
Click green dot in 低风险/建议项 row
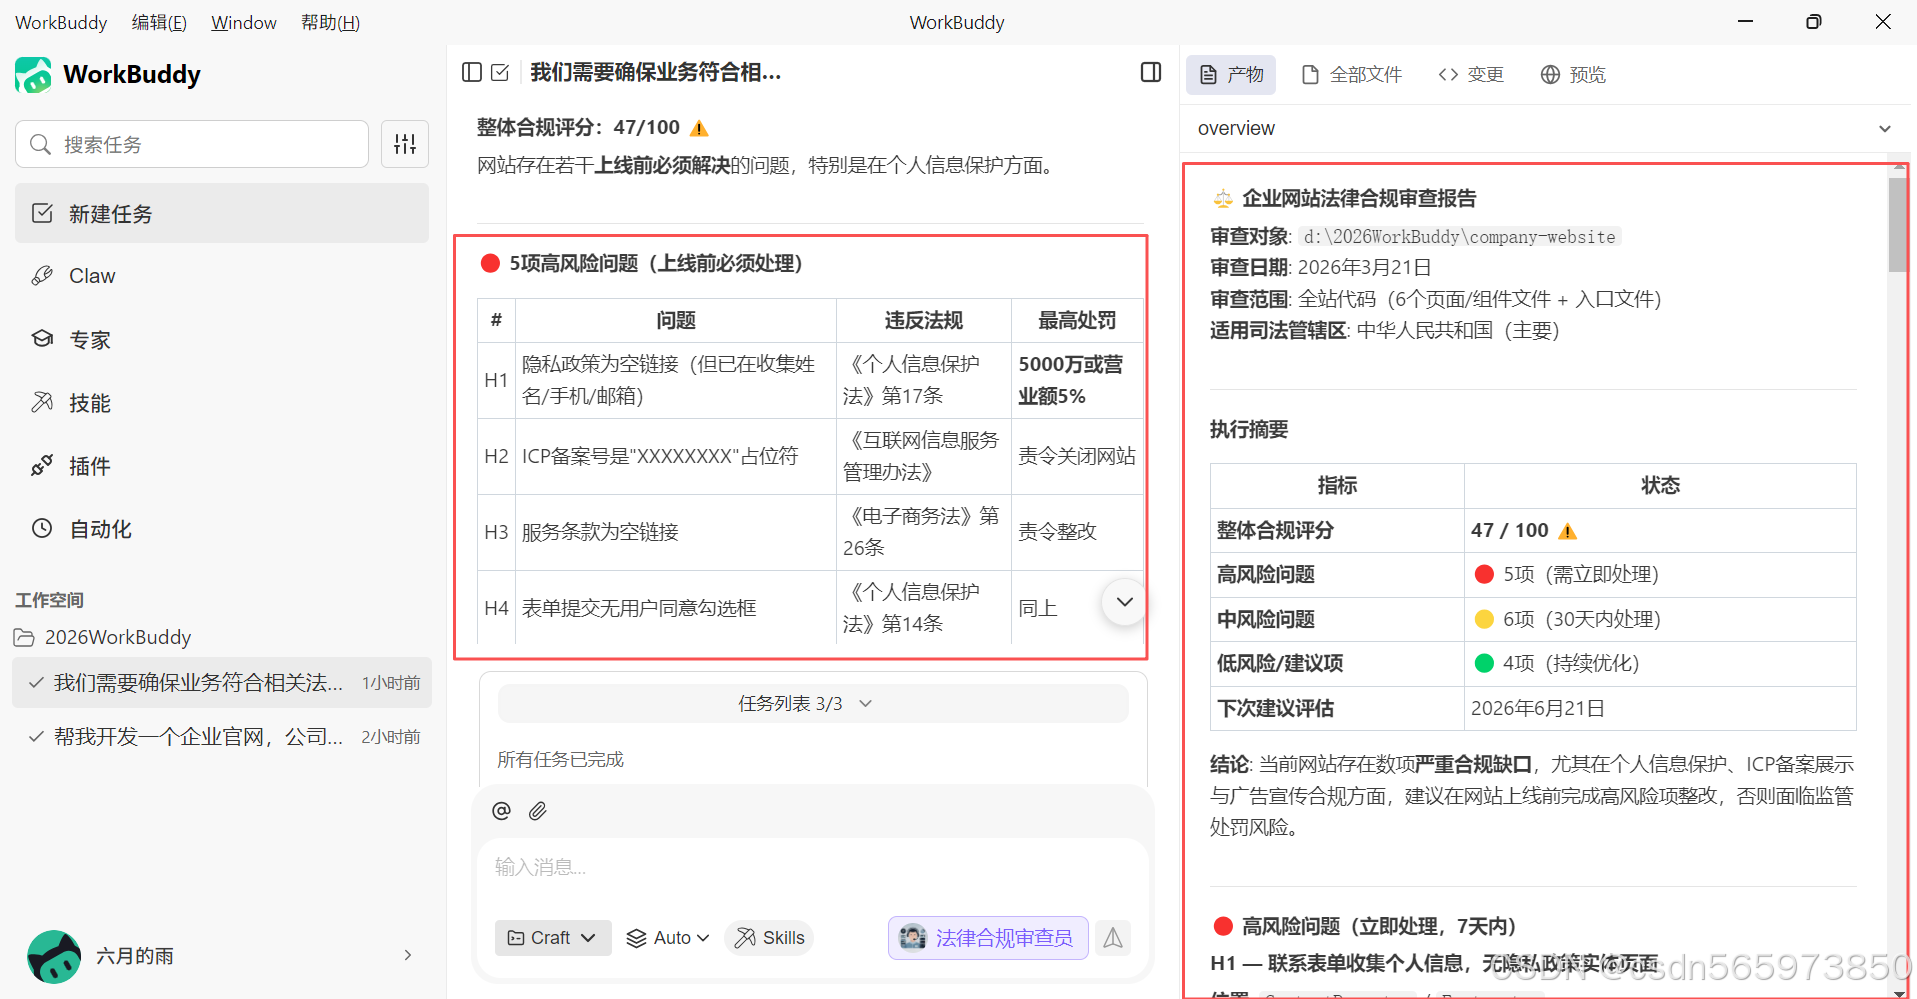[1484, 663]
